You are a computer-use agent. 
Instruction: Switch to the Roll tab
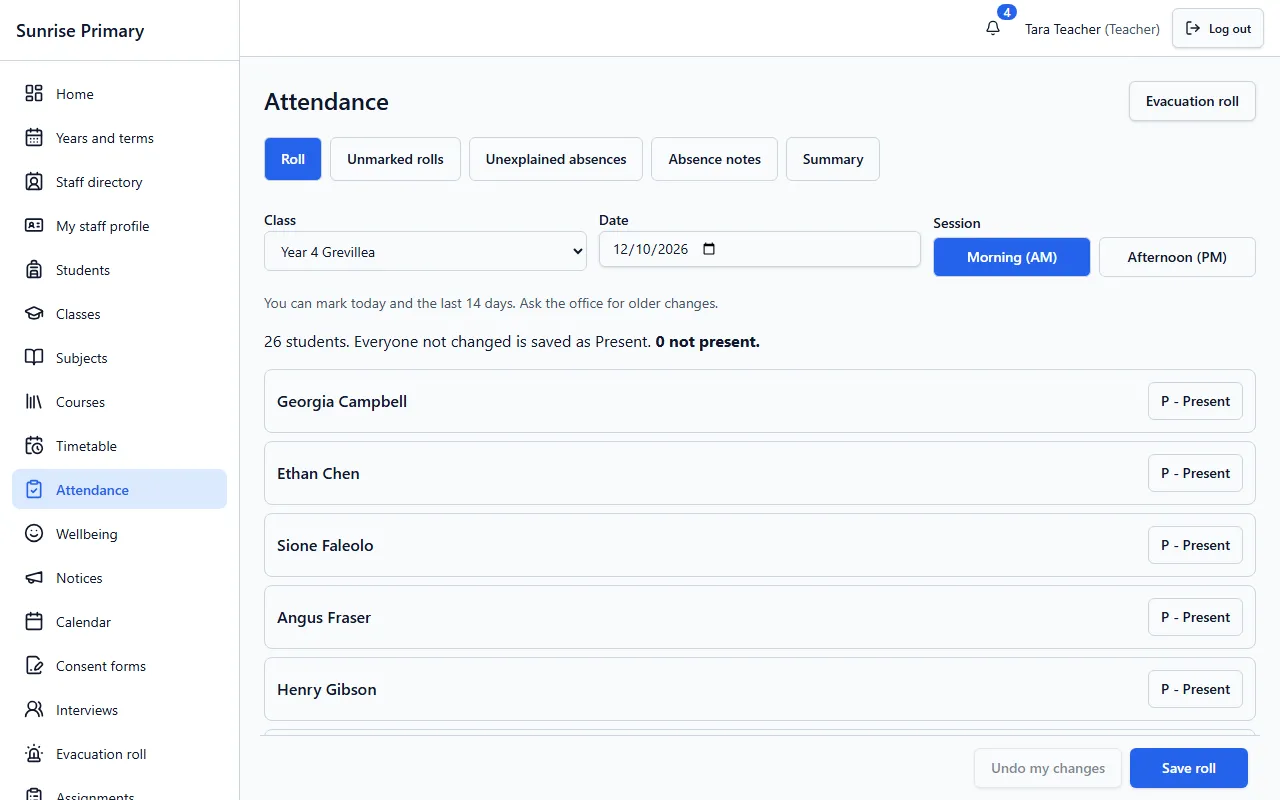[x=293, y=159]
